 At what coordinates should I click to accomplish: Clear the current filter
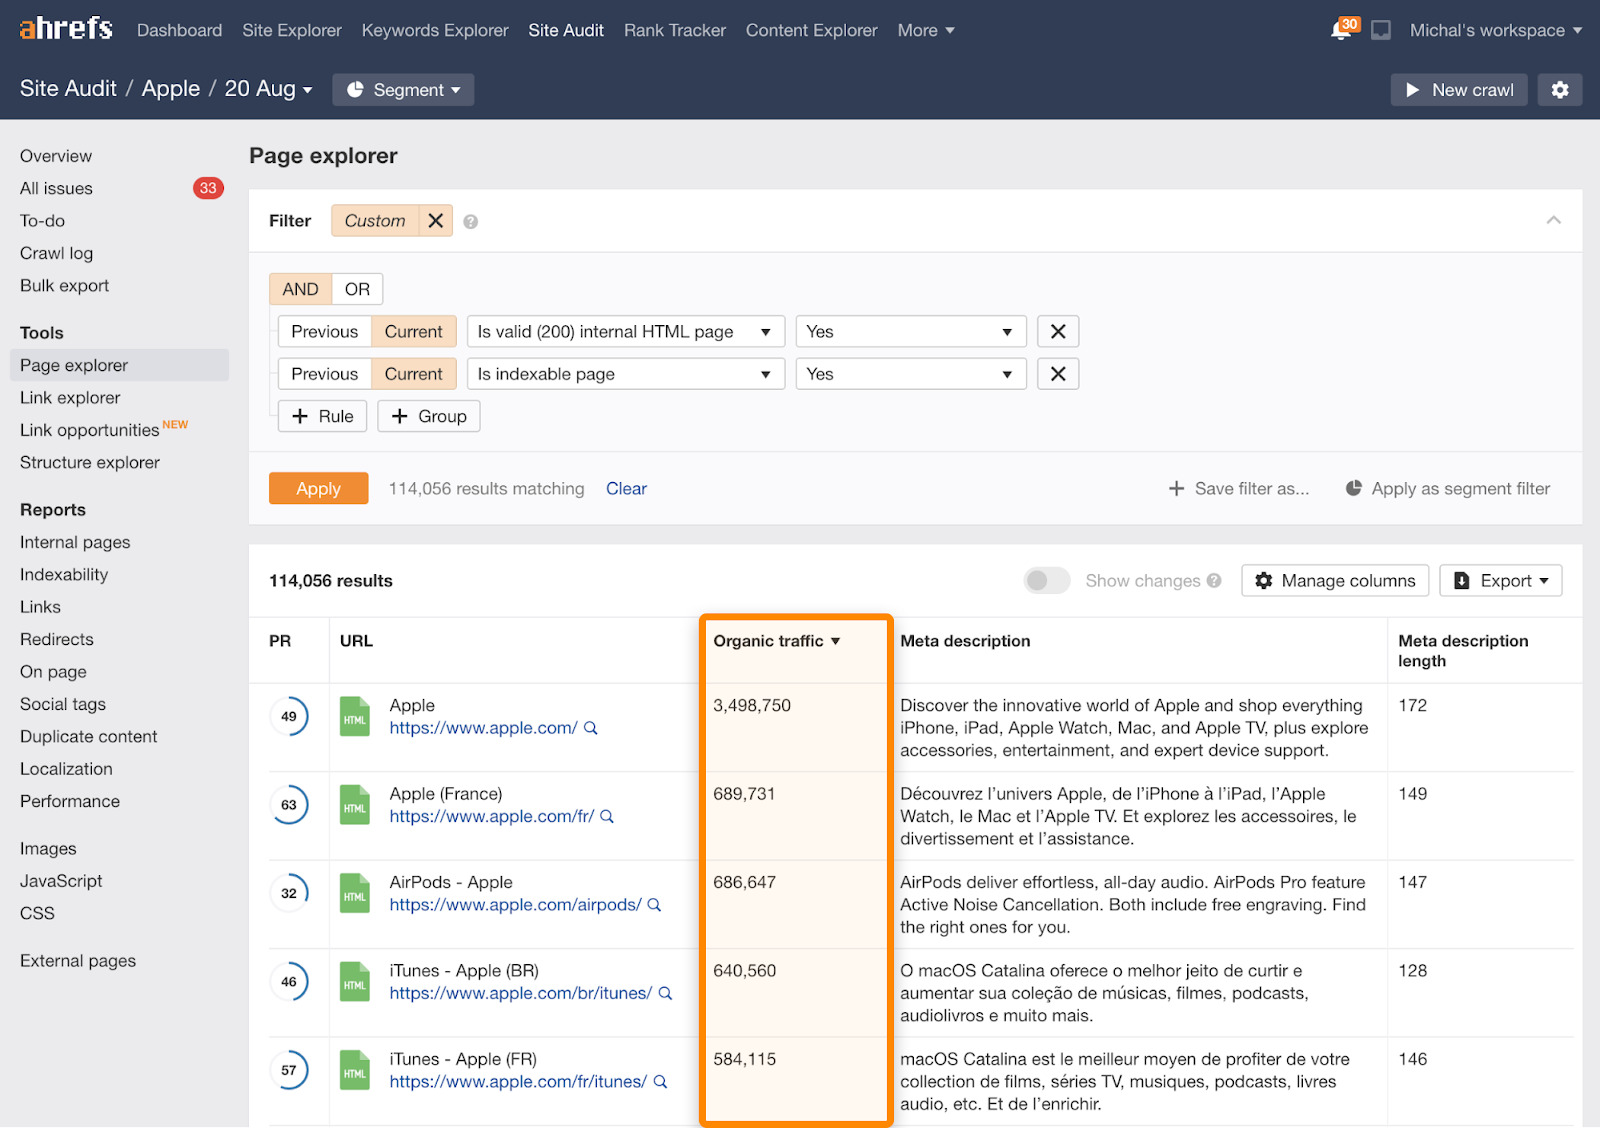pos(625,488)
